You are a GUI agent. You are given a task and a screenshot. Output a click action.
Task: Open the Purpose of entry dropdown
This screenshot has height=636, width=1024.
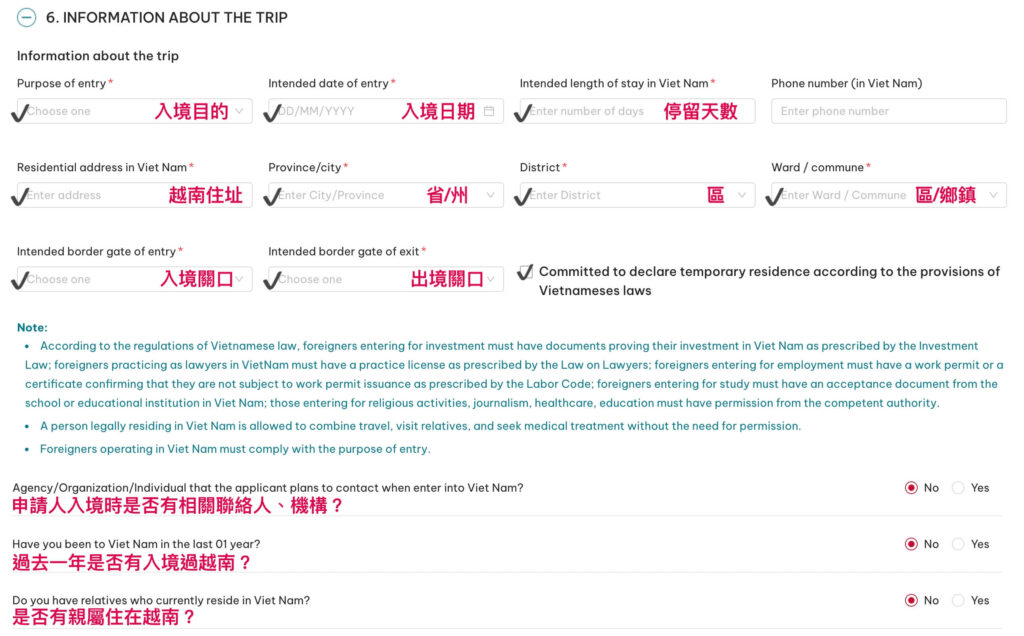[x=134, y=111]
